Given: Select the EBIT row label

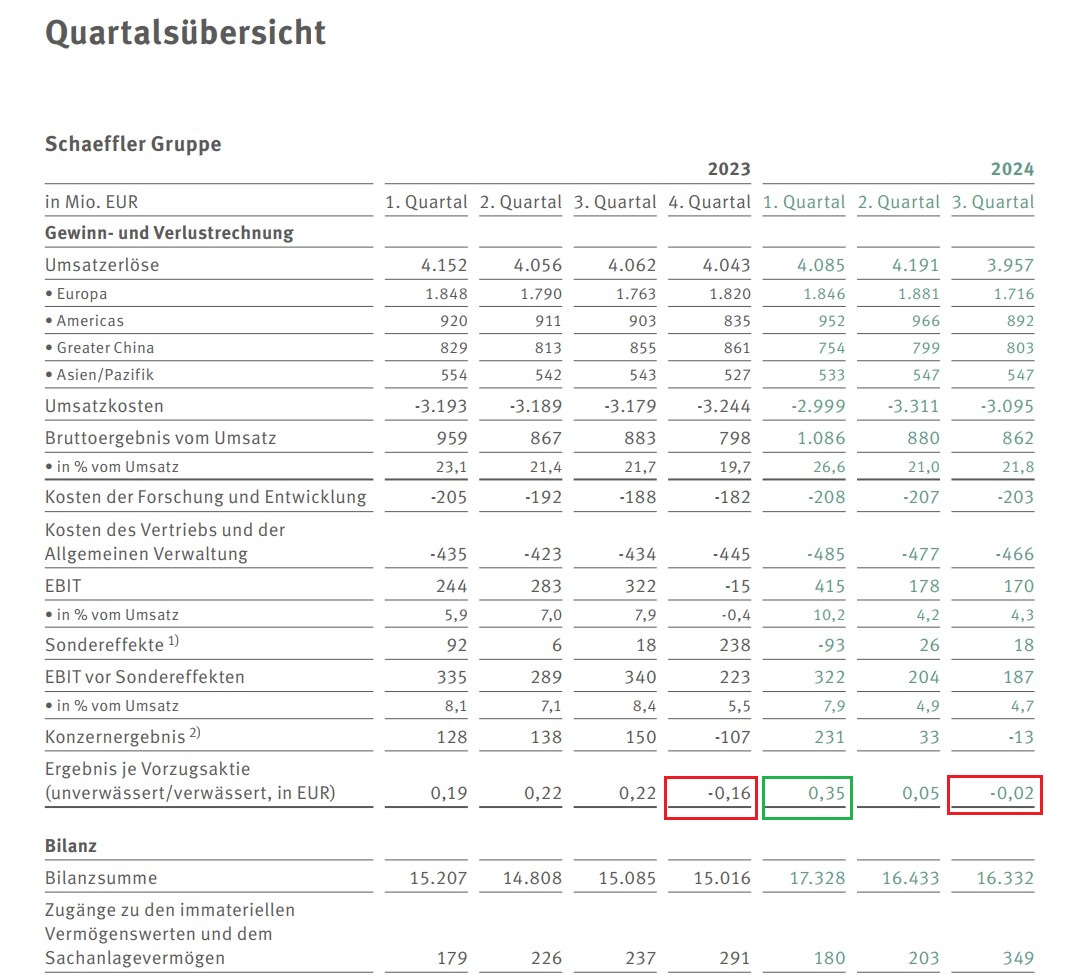Looking at the screenshot, I should (x=63, y=586).
